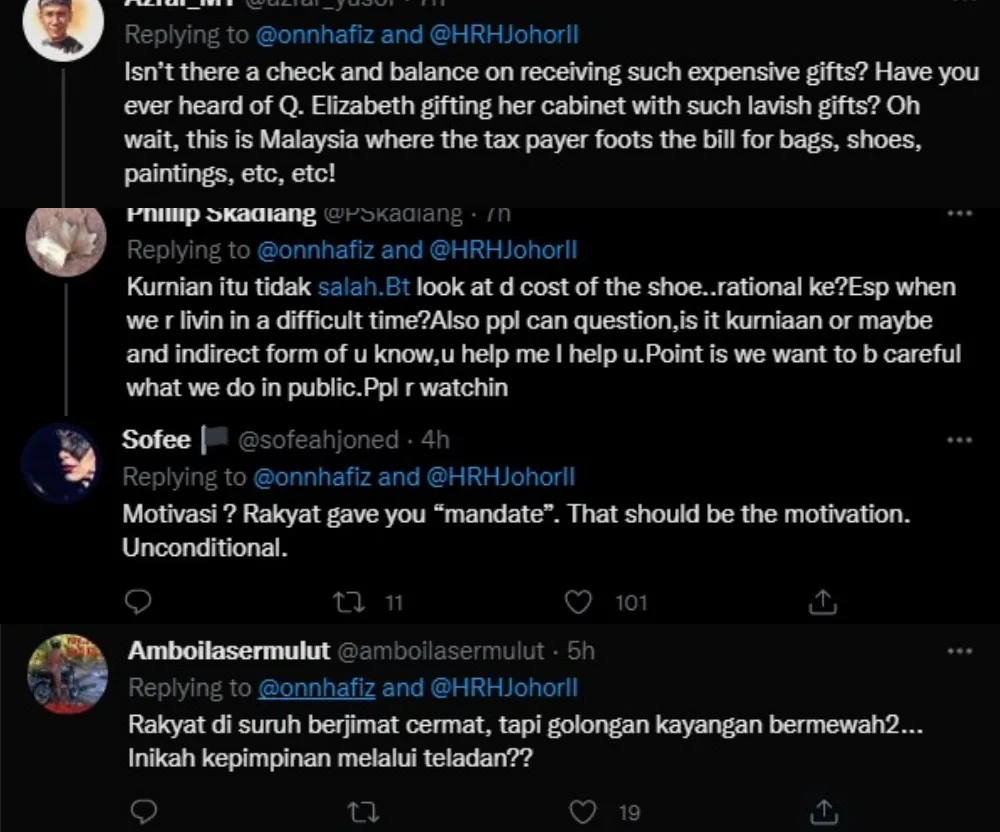This screenshot has height=832, width=1000.
Task: Like Amboilasermulut's tweet with 19 likes
Action: tap(581, 810)
